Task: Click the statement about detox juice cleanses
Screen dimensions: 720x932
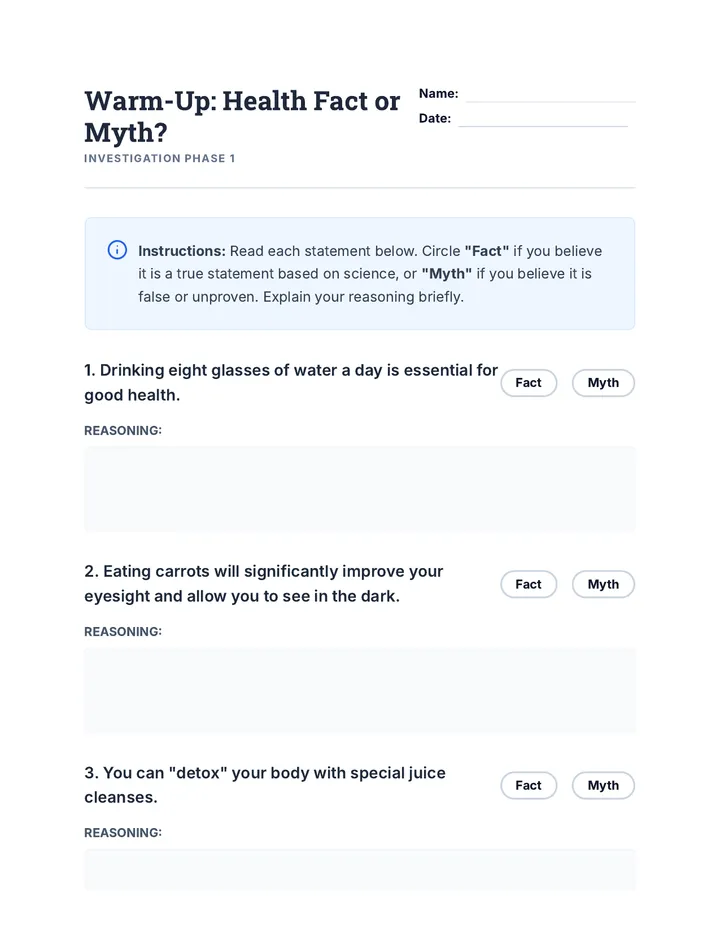Action: 265,785
